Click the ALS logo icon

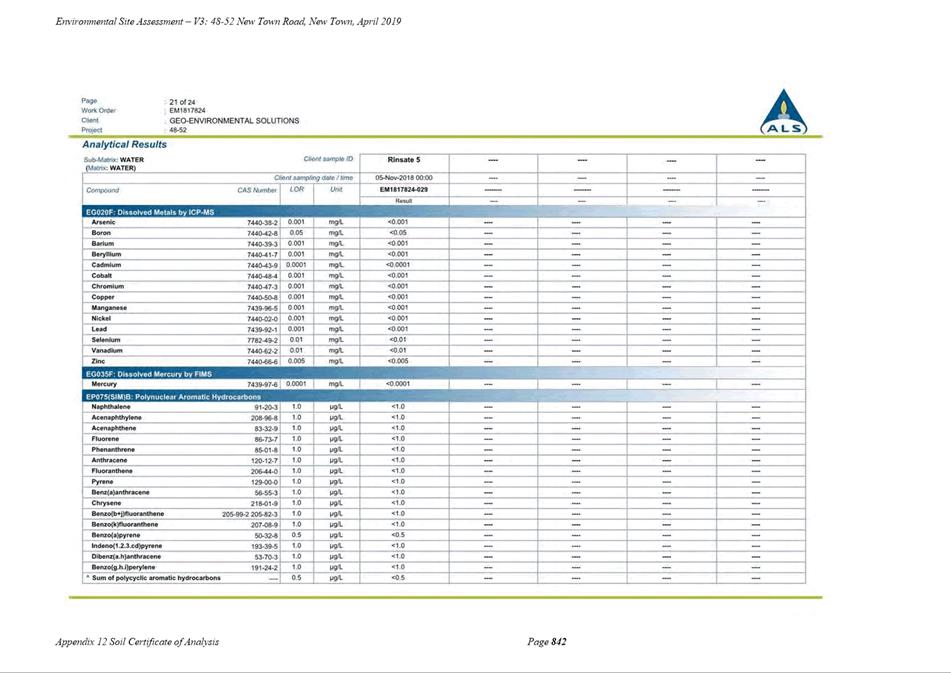pyautogui.click(x=784, y=112)
